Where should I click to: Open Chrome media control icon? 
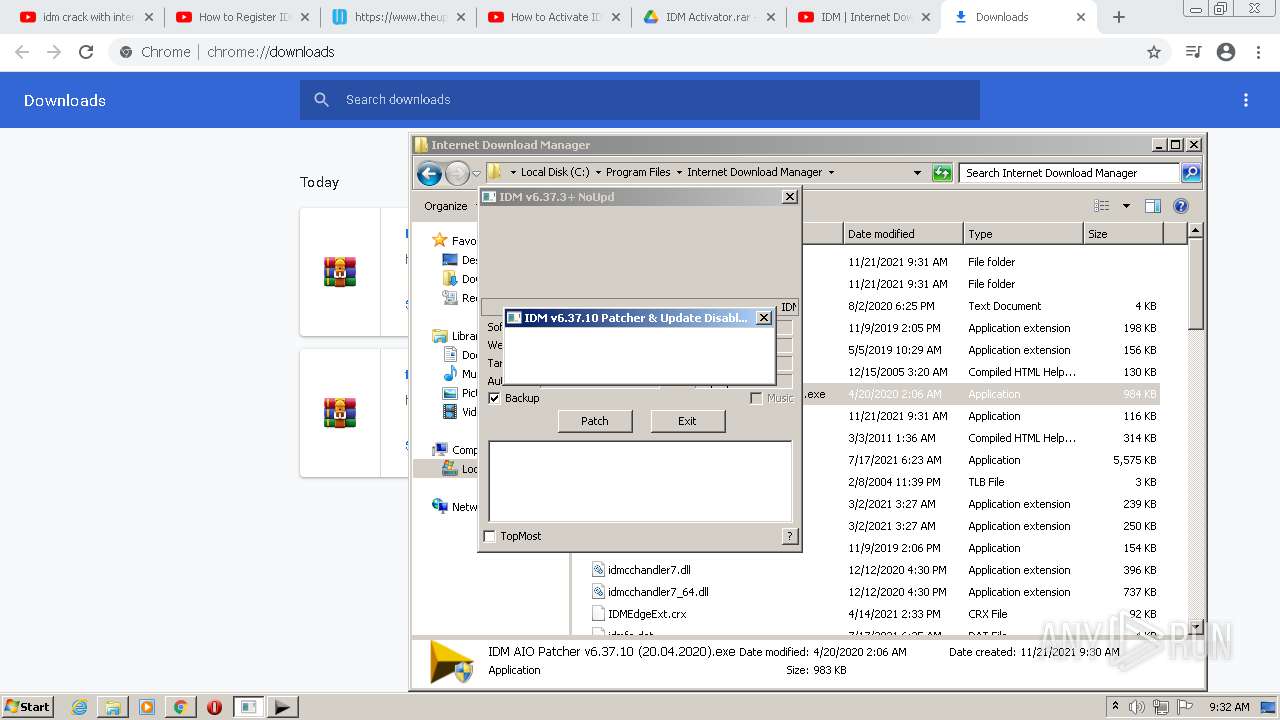pos(1193,52)
